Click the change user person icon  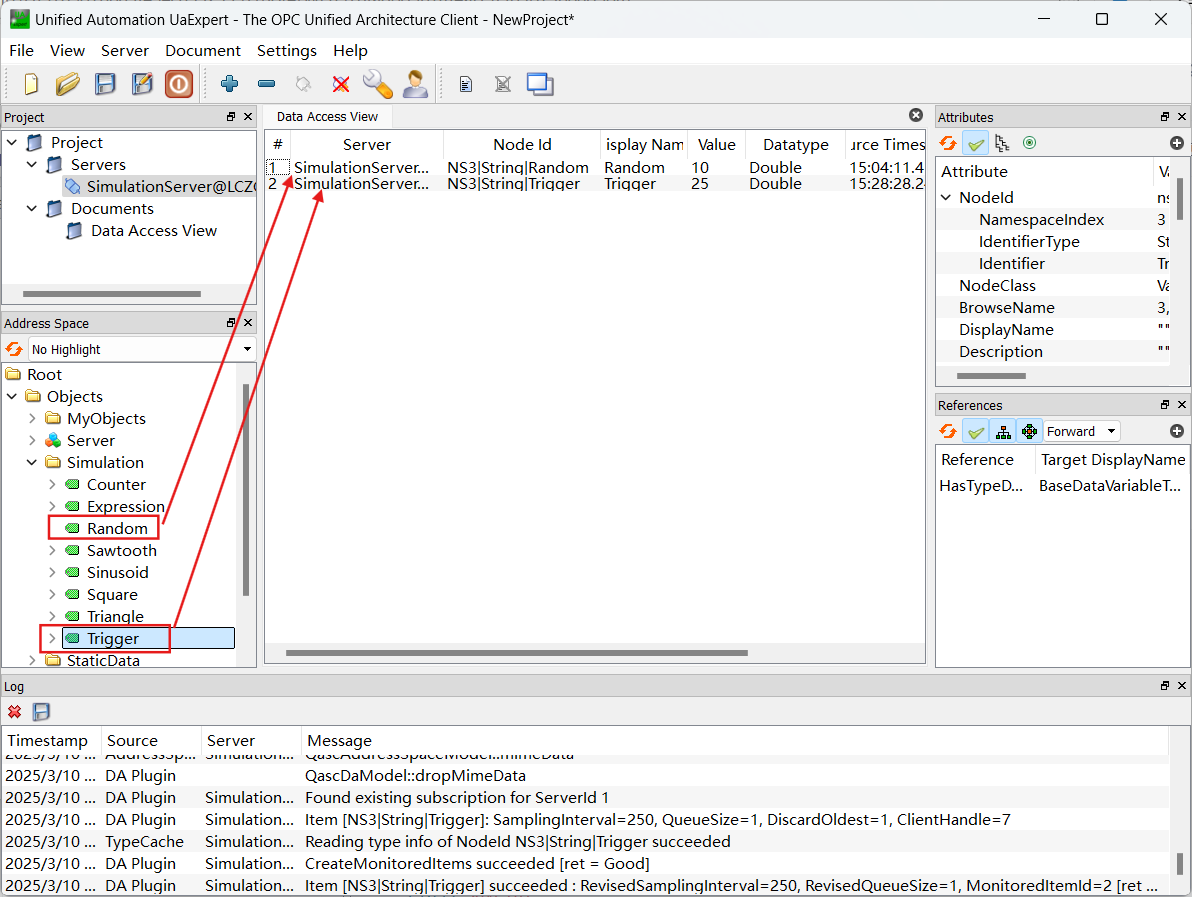tap(415, 84)
